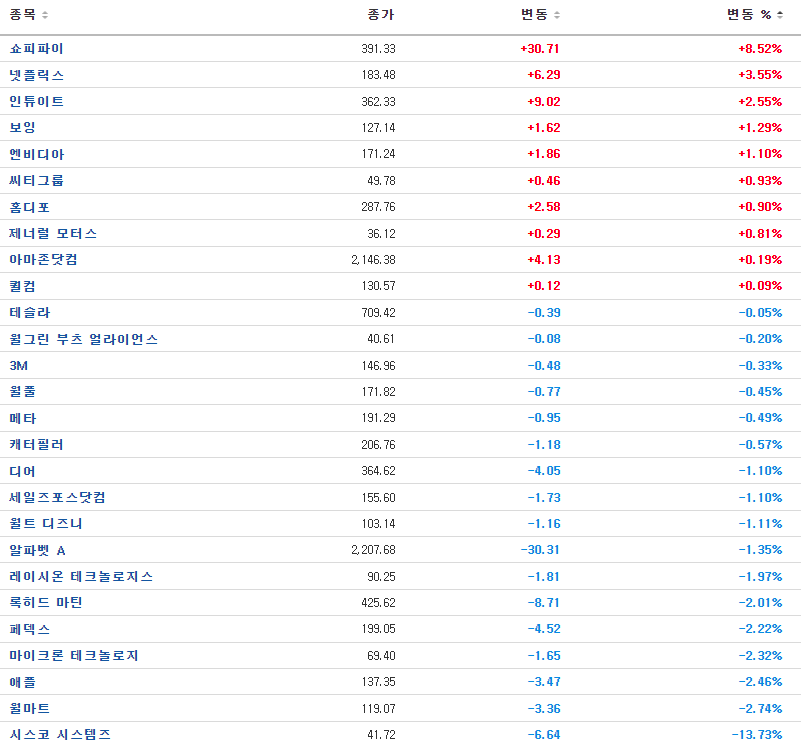Sort by 변동 column sort arrows
Viewport: 801px width, 753px height.
557,15
